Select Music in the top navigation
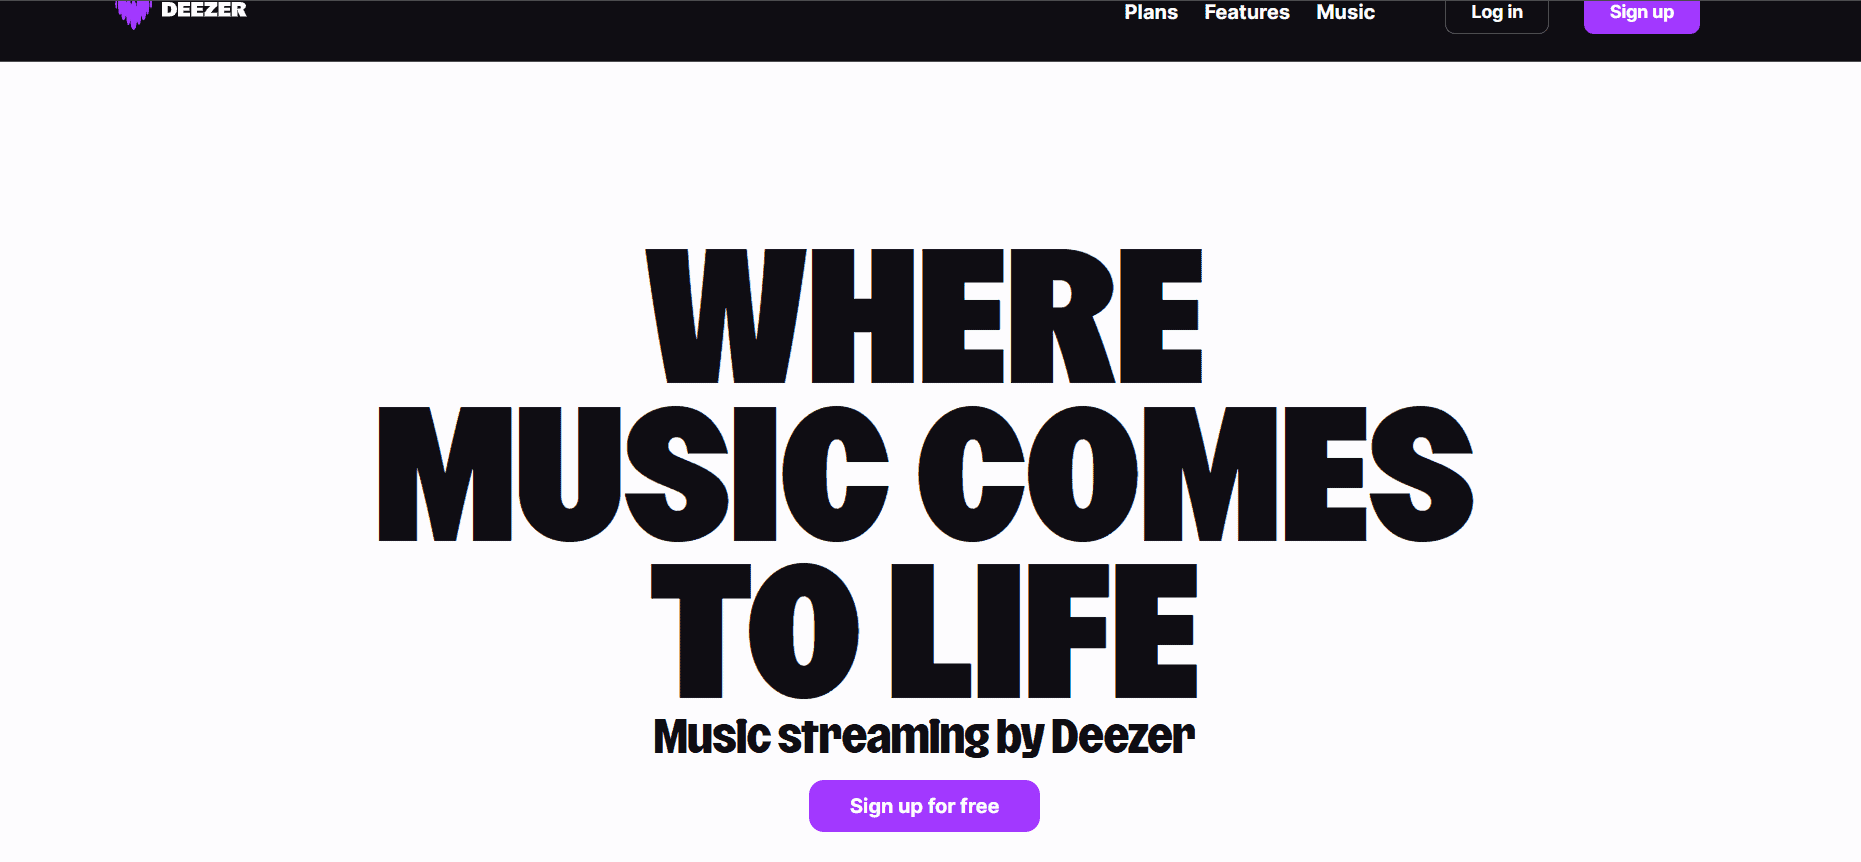Image resolution: width=1861 pixels, height=862 pixels. (1345, 13)
